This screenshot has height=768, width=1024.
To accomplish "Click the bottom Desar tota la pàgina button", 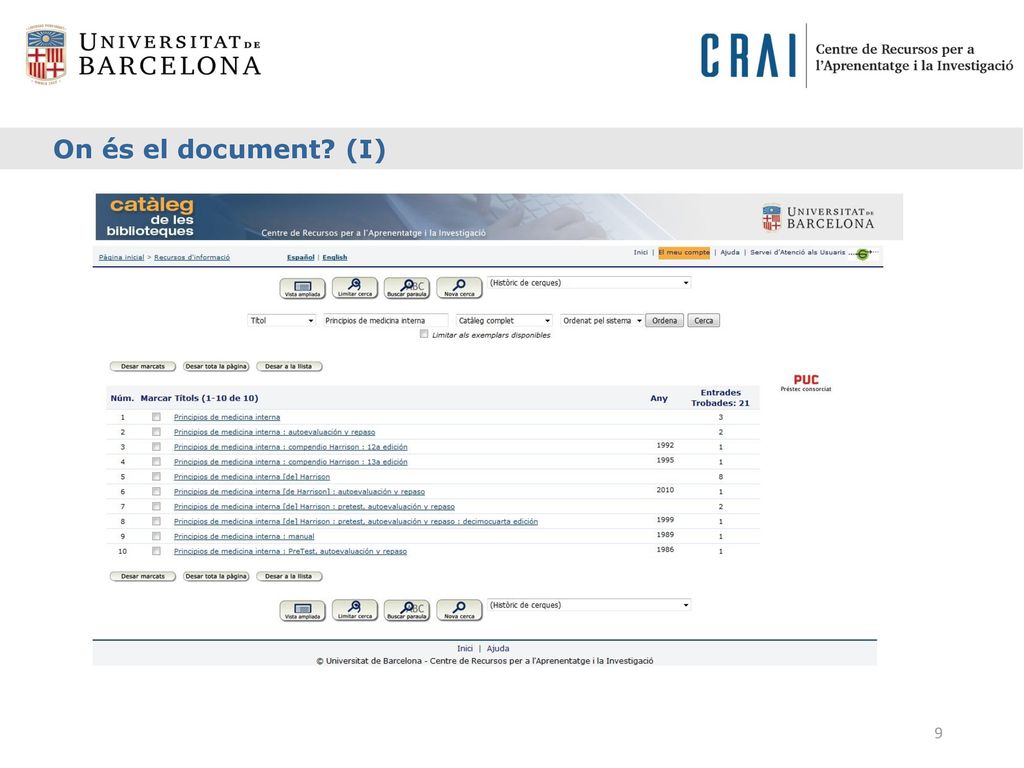I will (x=216, y=576).
